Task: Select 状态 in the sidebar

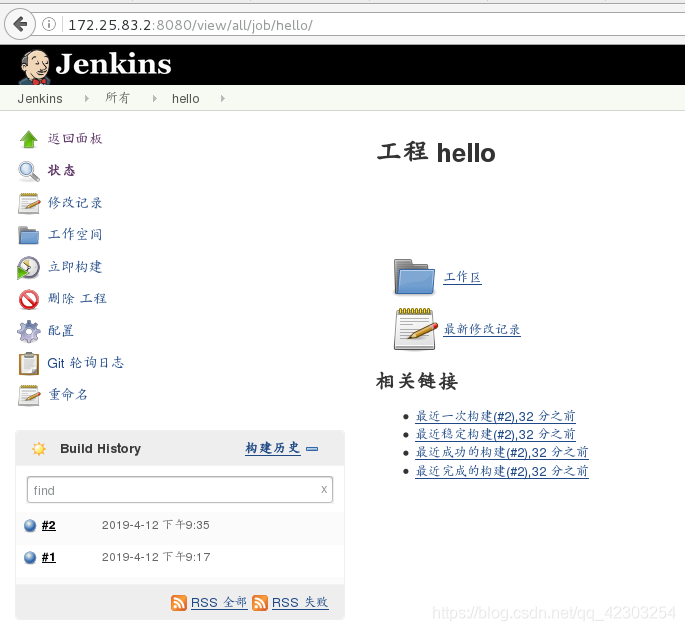Action: pyautogui.click(x=62, y=170)
